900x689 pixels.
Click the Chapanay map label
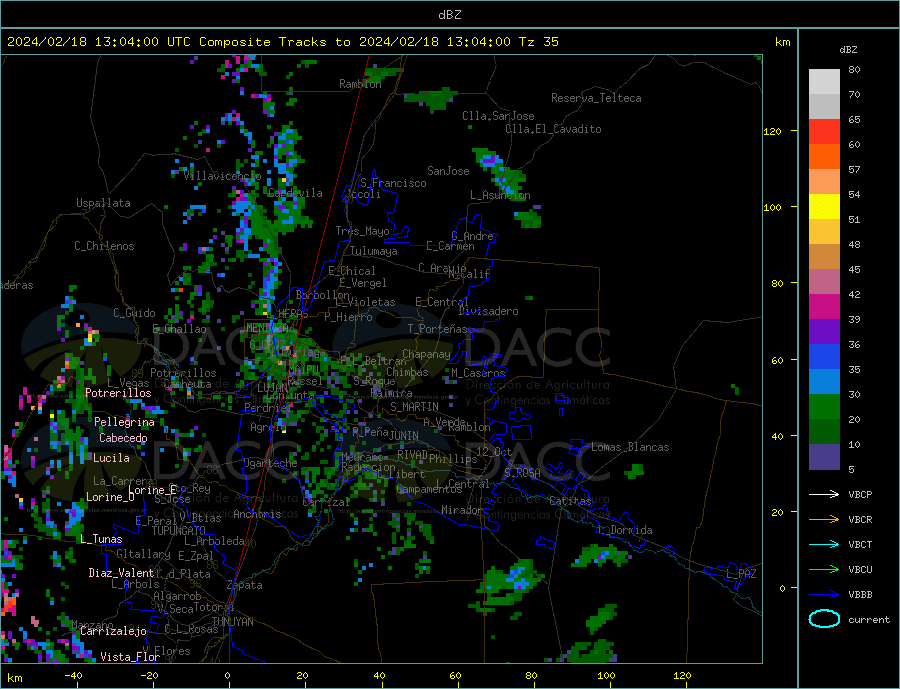426,354
